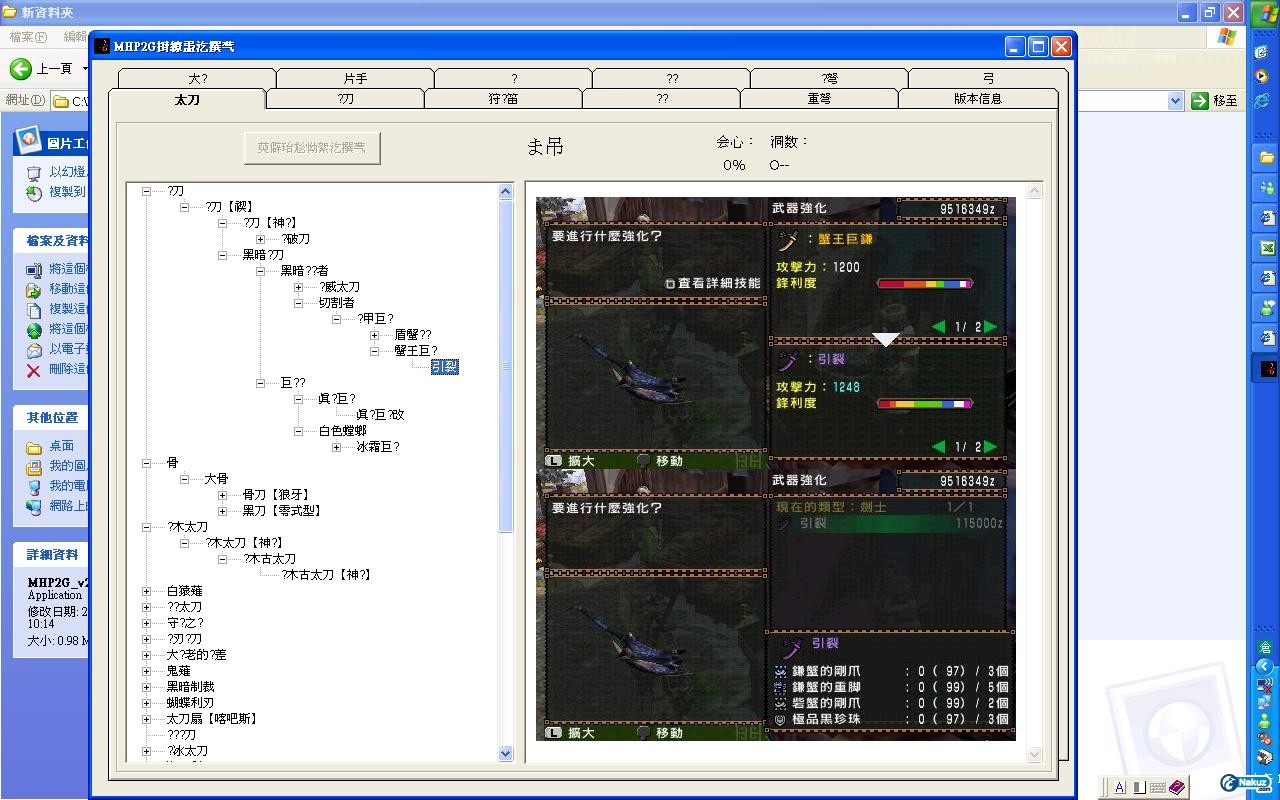This screenshot has height=800, width=1280.
Task: Expand the ?威太刀 tree node
Action: pyautogui.click(x=298, y=287)
